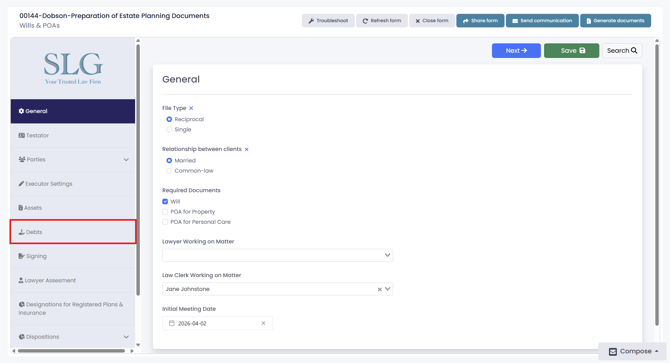The height and width of the screenshot is (363, 670).
Task: Open the Debts section
Action: [73, 232]
